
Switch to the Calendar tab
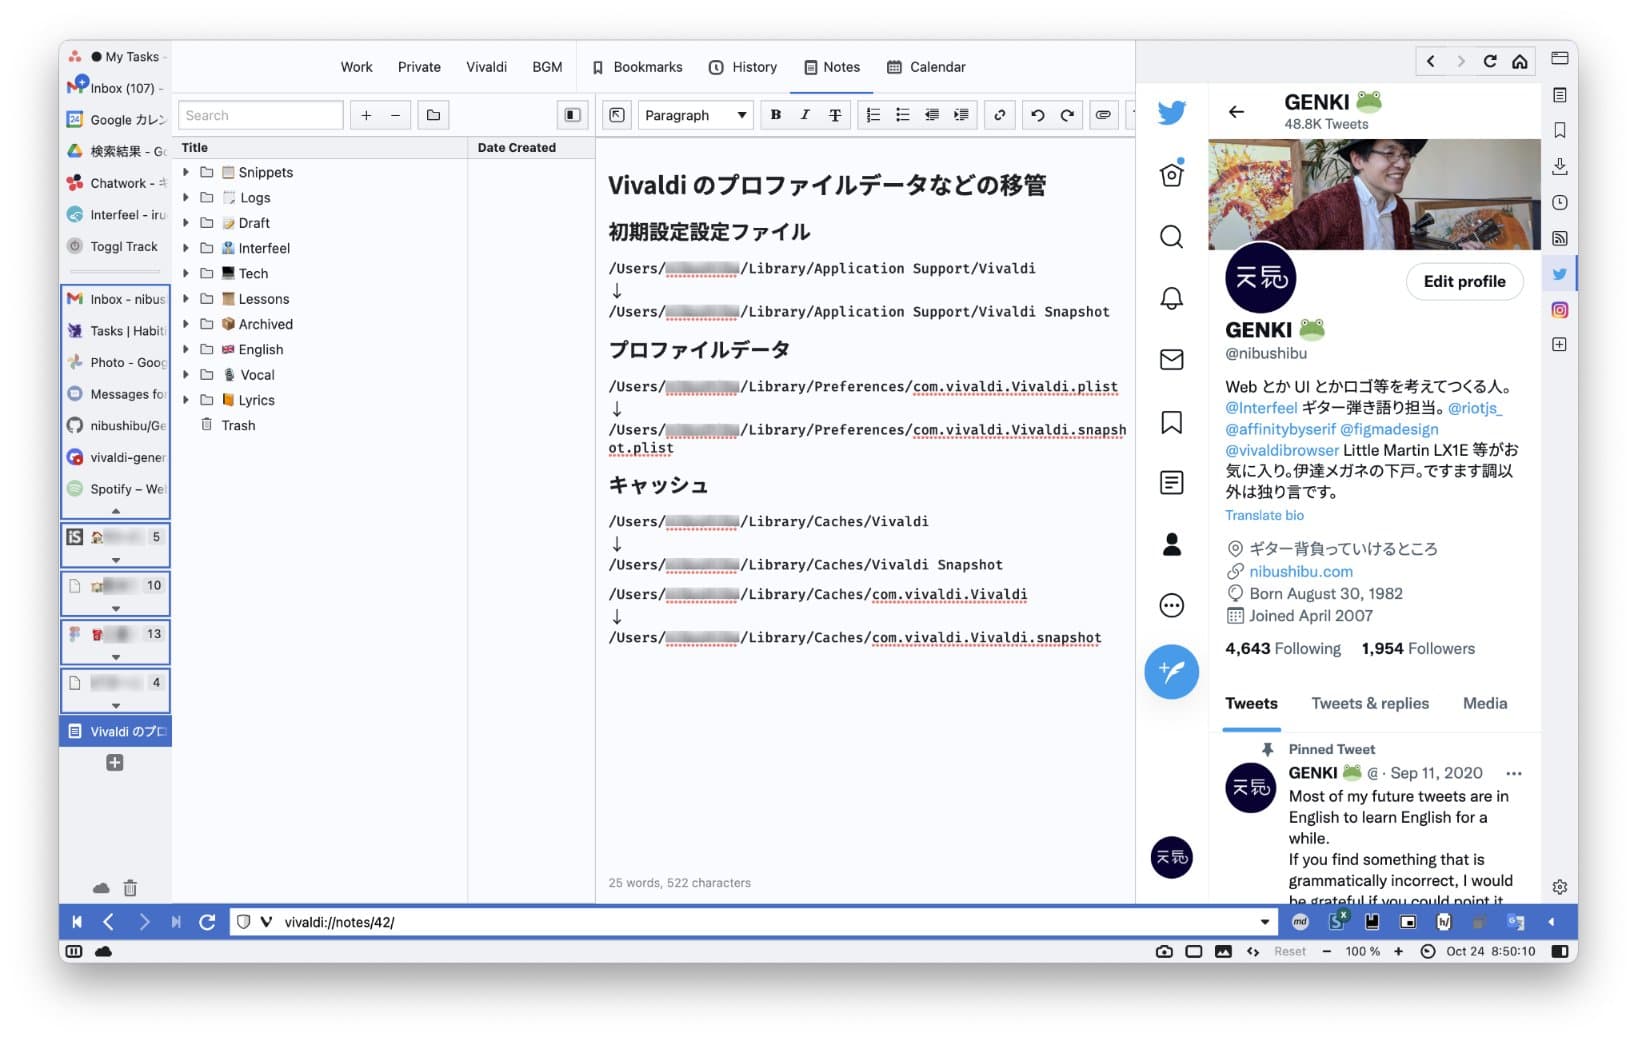click(926, 67)
